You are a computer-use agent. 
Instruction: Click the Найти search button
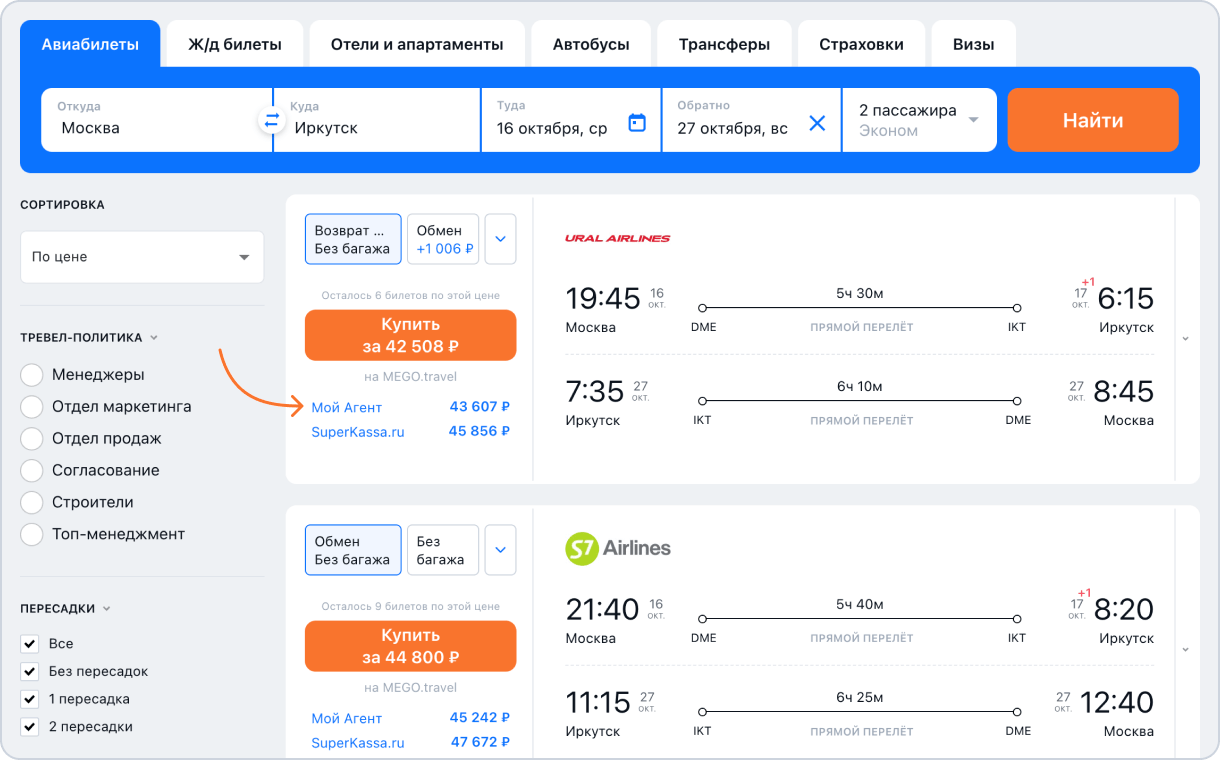1093,120
